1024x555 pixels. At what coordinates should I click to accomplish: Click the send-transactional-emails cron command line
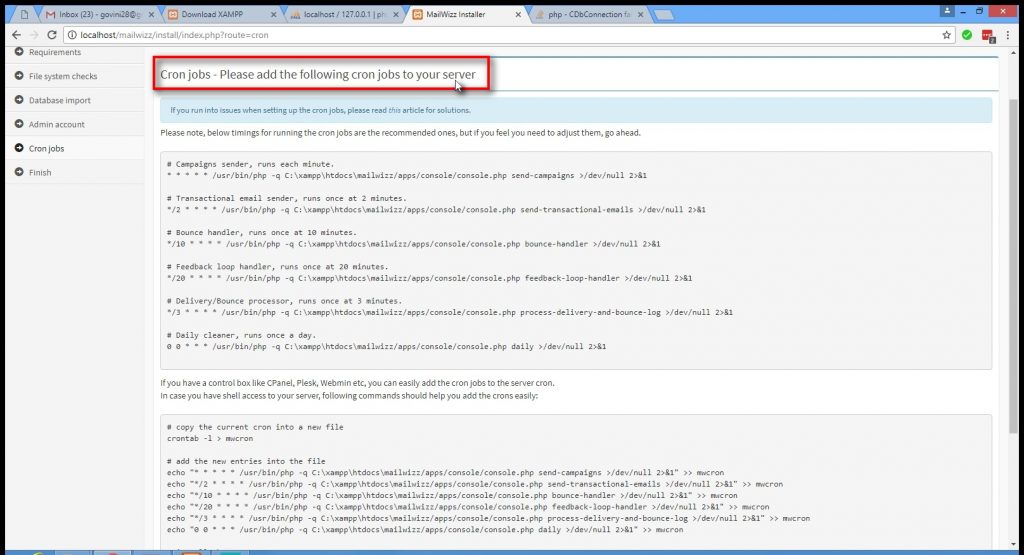(436, 210)
